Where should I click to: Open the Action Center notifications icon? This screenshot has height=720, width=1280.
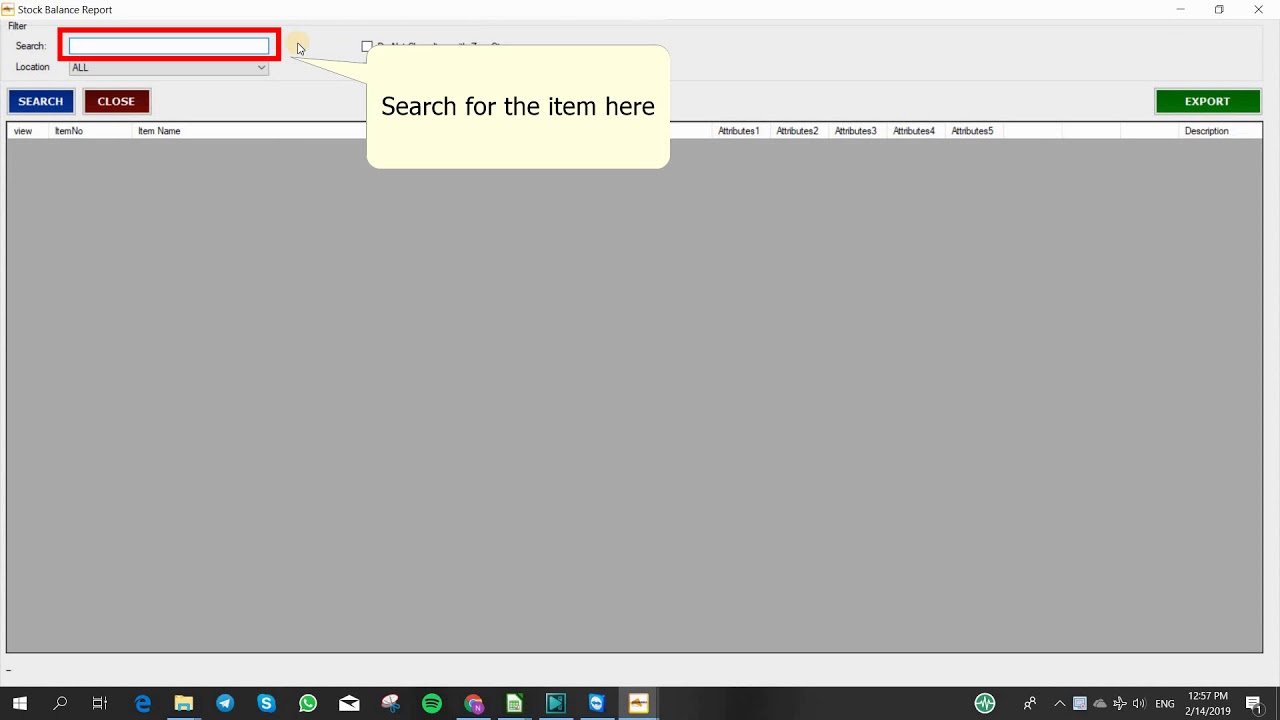[1254, 704]
